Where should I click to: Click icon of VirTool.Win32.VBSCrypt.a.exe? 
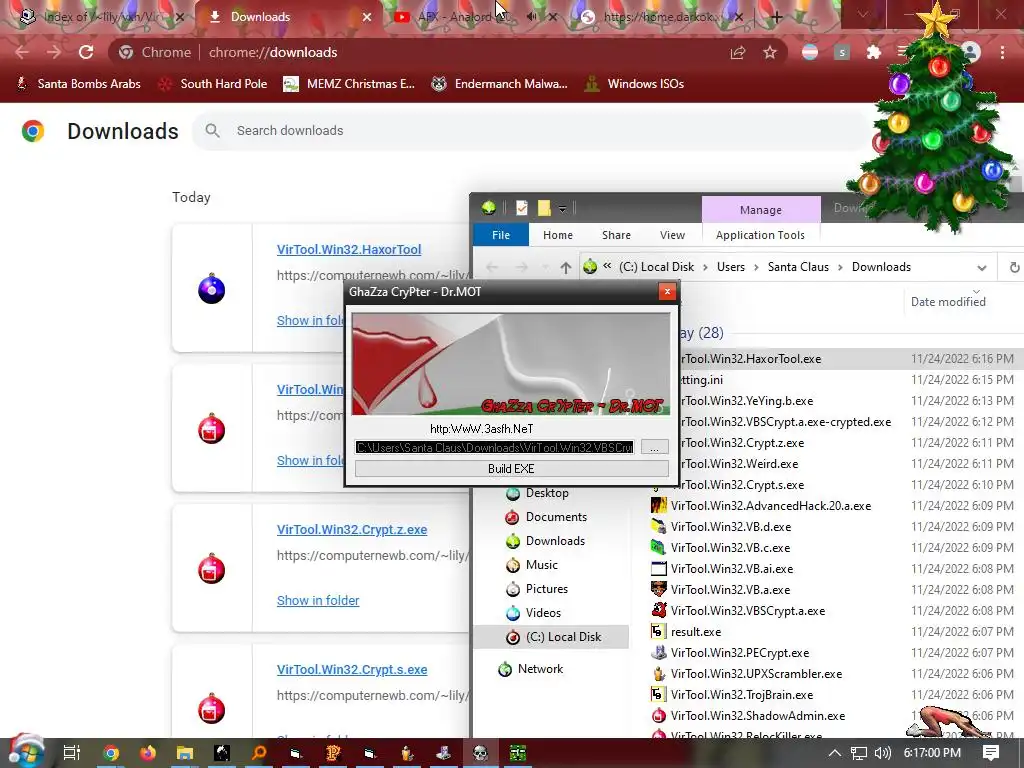coord(659,611)
